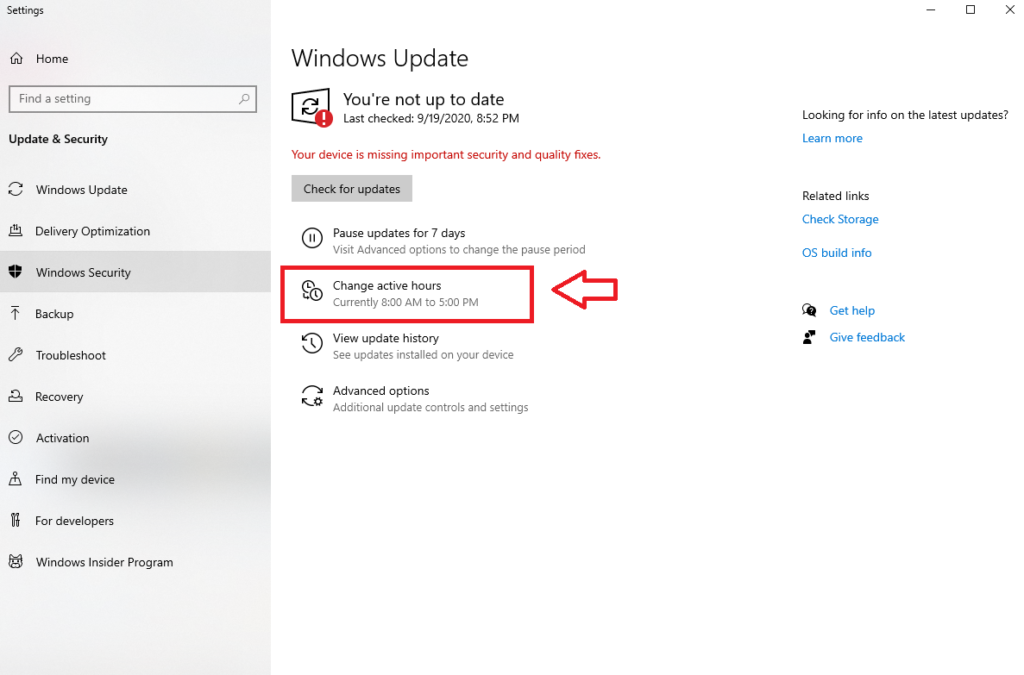Click the Give feedback link

click(867, 337)
